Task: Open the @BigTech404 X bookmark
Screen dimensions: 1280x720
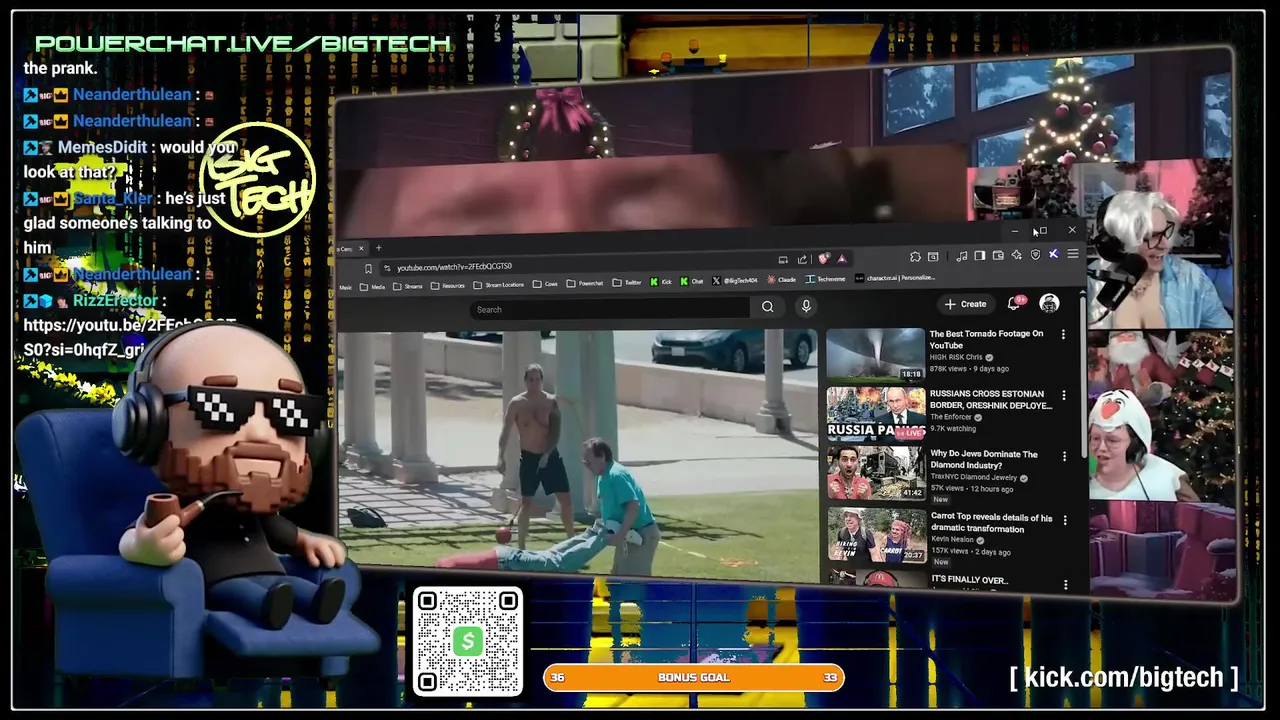Action: [x=735, y=281]
